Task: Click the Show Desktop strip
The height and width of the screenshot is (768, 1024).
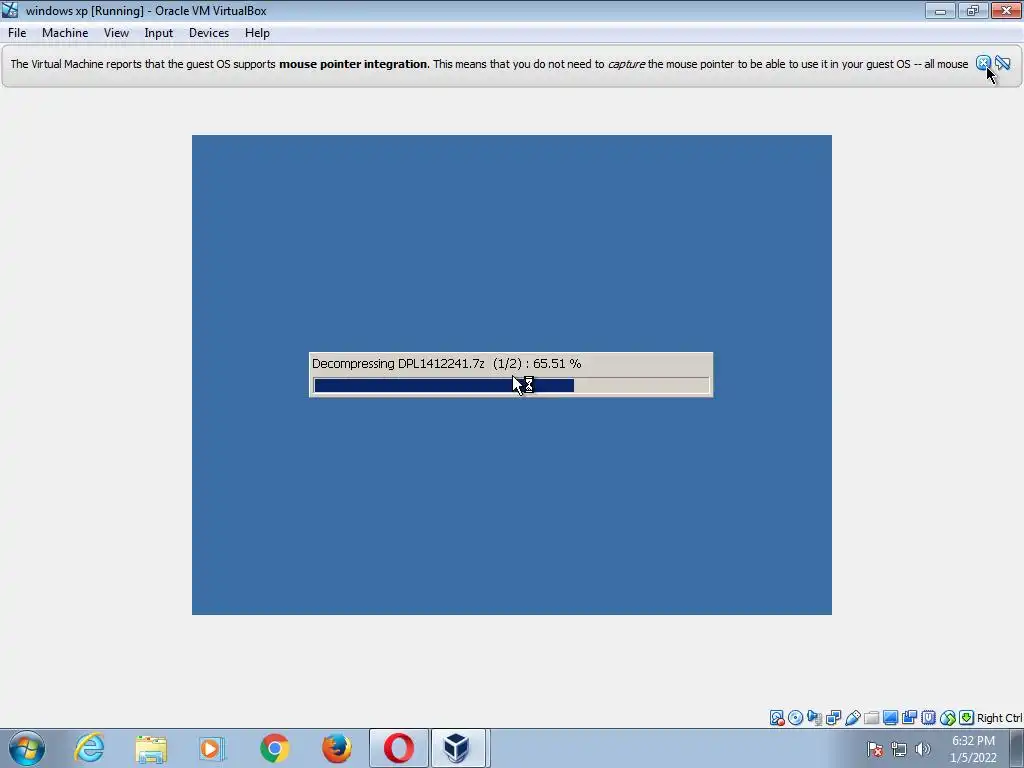Action: pos(1017,748)
